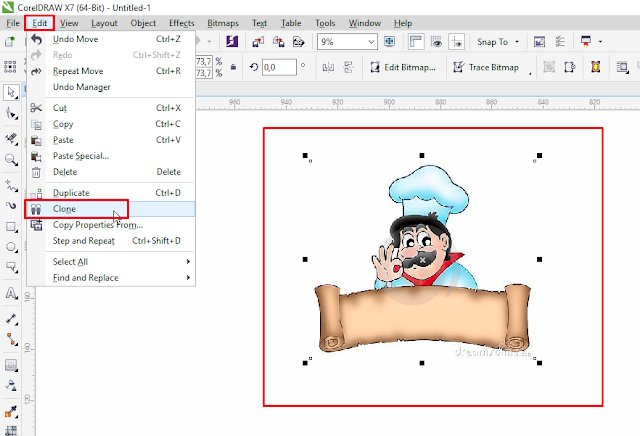
Task: Click Publish to PDF icon
Action: pyautogui.click(x=299, y=41)
